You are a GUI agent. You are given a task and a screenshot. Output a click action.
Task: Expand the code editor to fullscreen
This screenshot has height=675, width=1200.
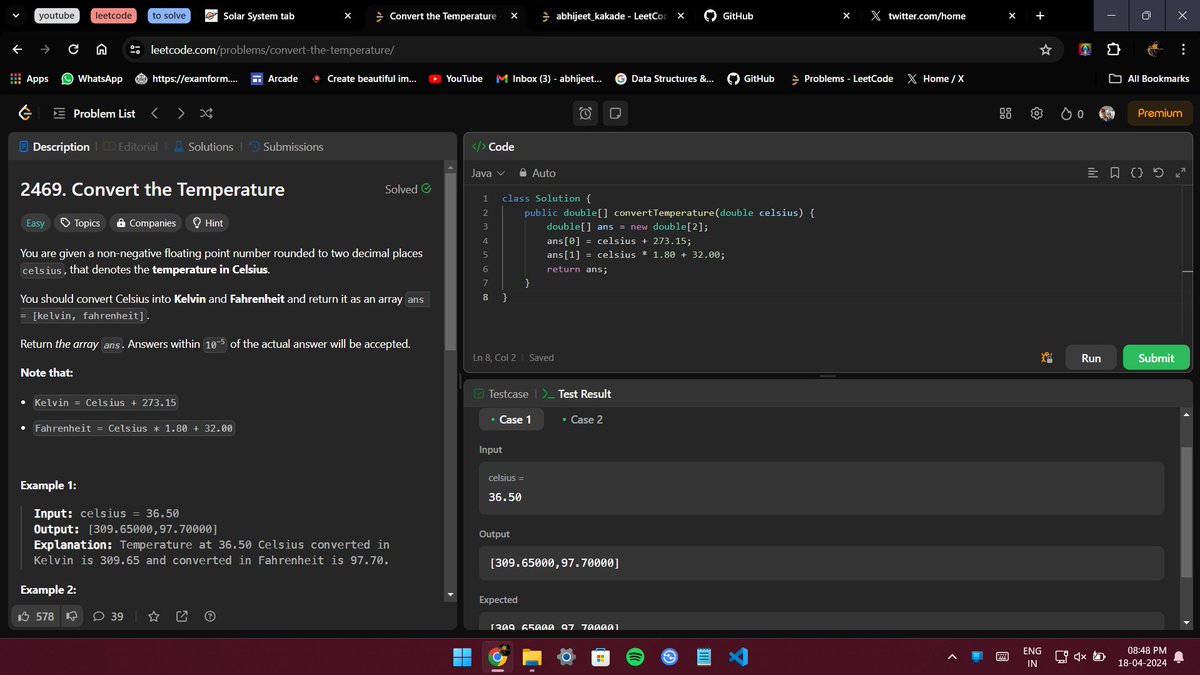(x=1180, y=173)
